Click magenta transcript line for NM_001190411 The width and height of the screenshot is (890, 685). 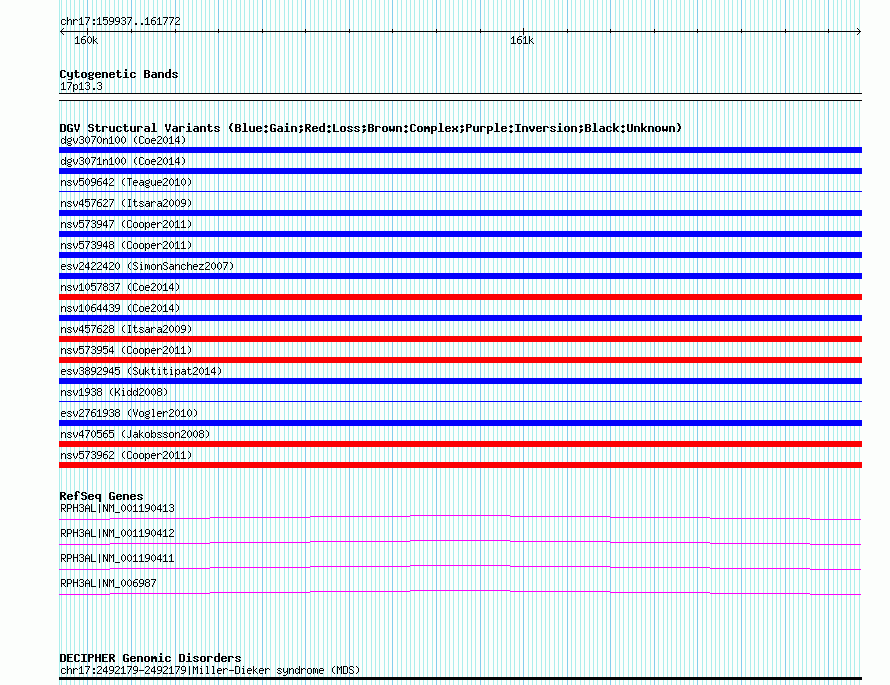(460, 566)
